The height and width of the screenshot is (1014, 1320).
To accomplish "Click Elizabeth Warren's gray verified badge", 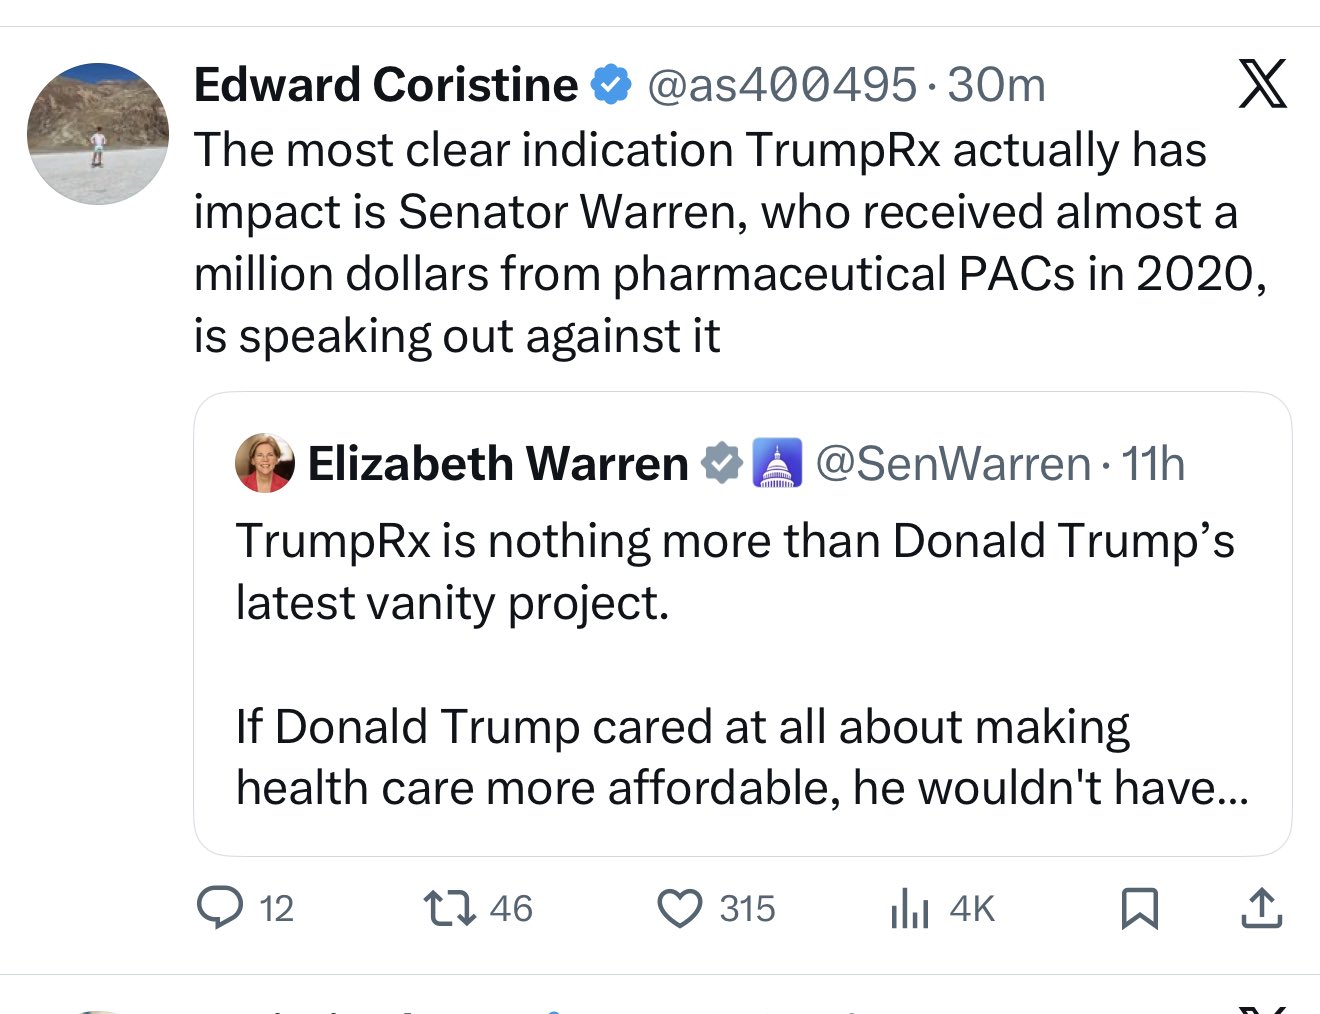I will coord(721,464).
